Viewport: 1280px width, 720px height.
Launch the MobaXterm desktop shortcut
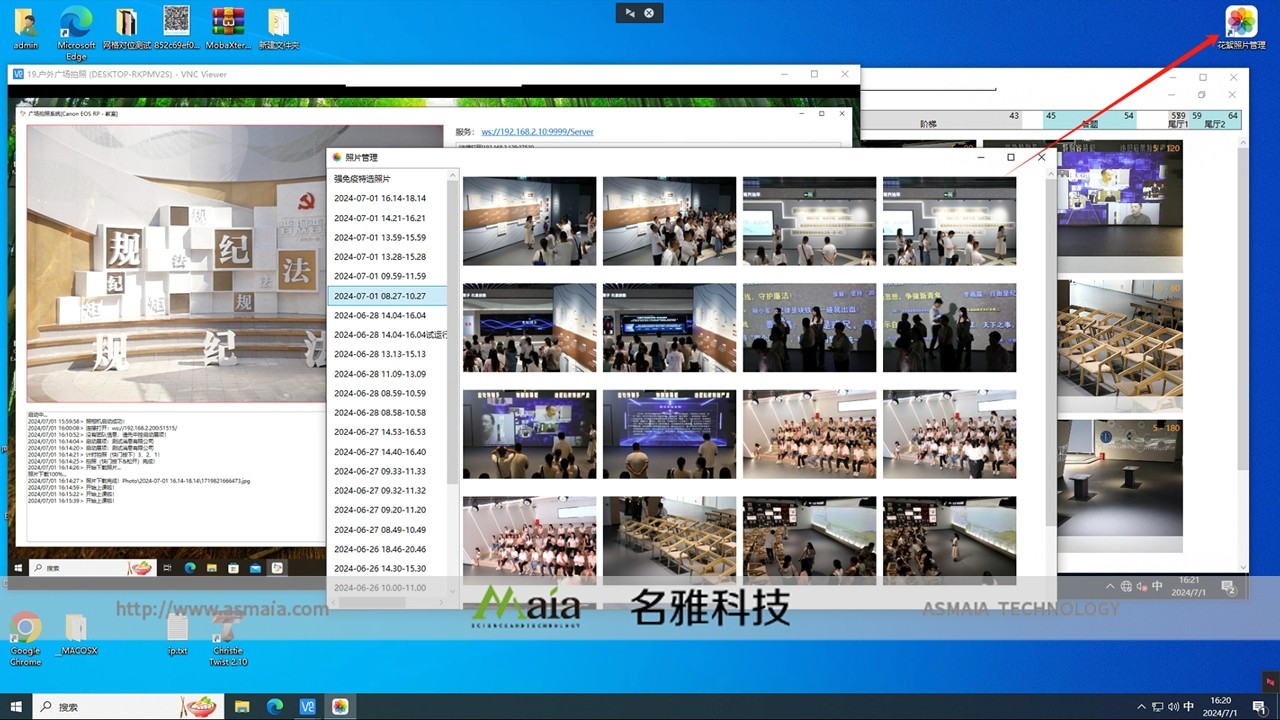pos(228,28)
